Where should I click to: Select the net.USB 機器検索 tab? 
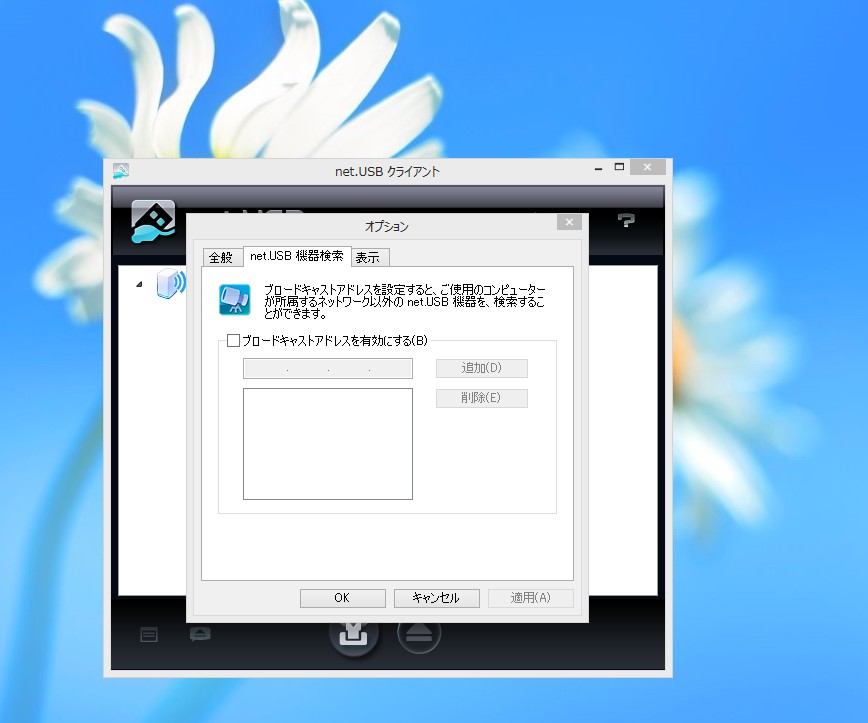297,256
